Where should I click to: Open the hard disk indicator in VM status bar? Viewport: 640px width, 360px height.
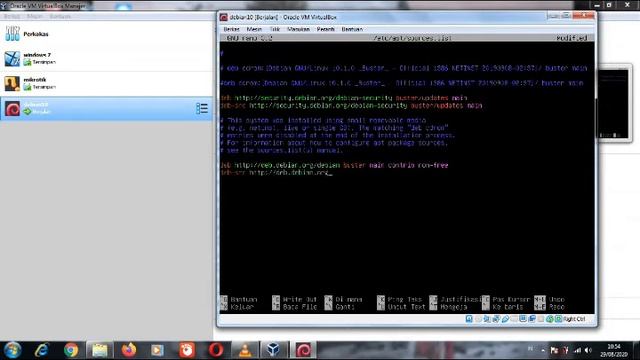(469, 319)
